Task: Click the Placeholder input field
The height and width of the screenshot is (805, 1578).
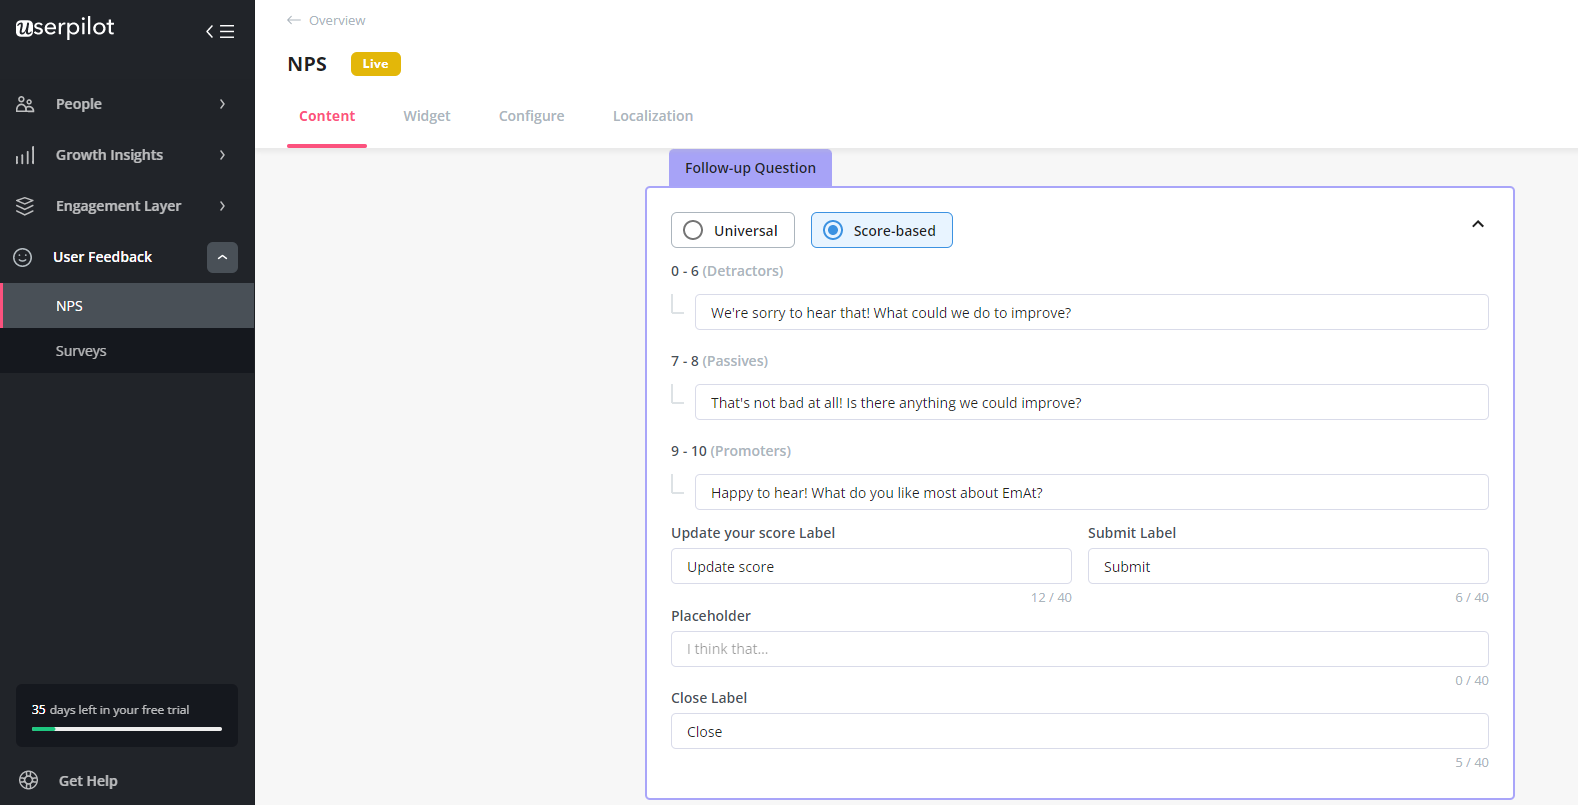Action: point(1079,649)
